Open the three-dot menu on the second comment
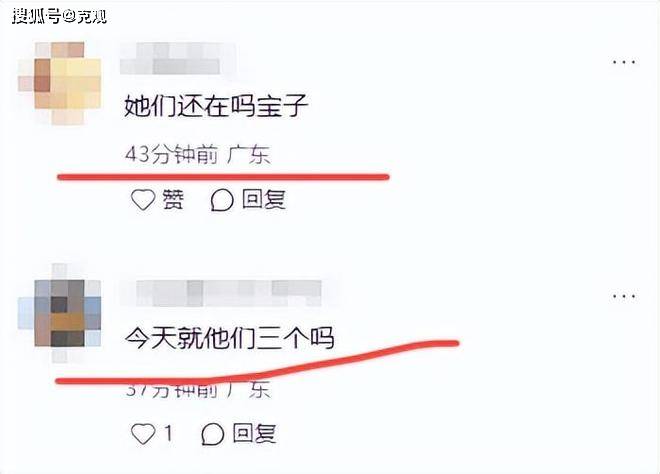The height and width of the screenshot is (474, 660). pyautogui.click(x=624, y=296)
